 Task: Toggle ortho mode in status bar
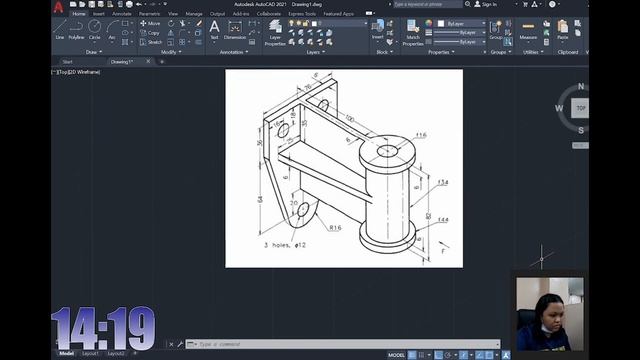pyautogui.click(x=438, y=355)
